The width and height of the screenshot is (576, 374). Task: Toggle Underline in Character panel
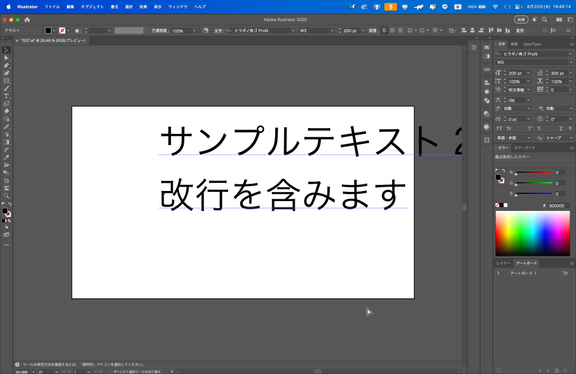click(561, 128)
